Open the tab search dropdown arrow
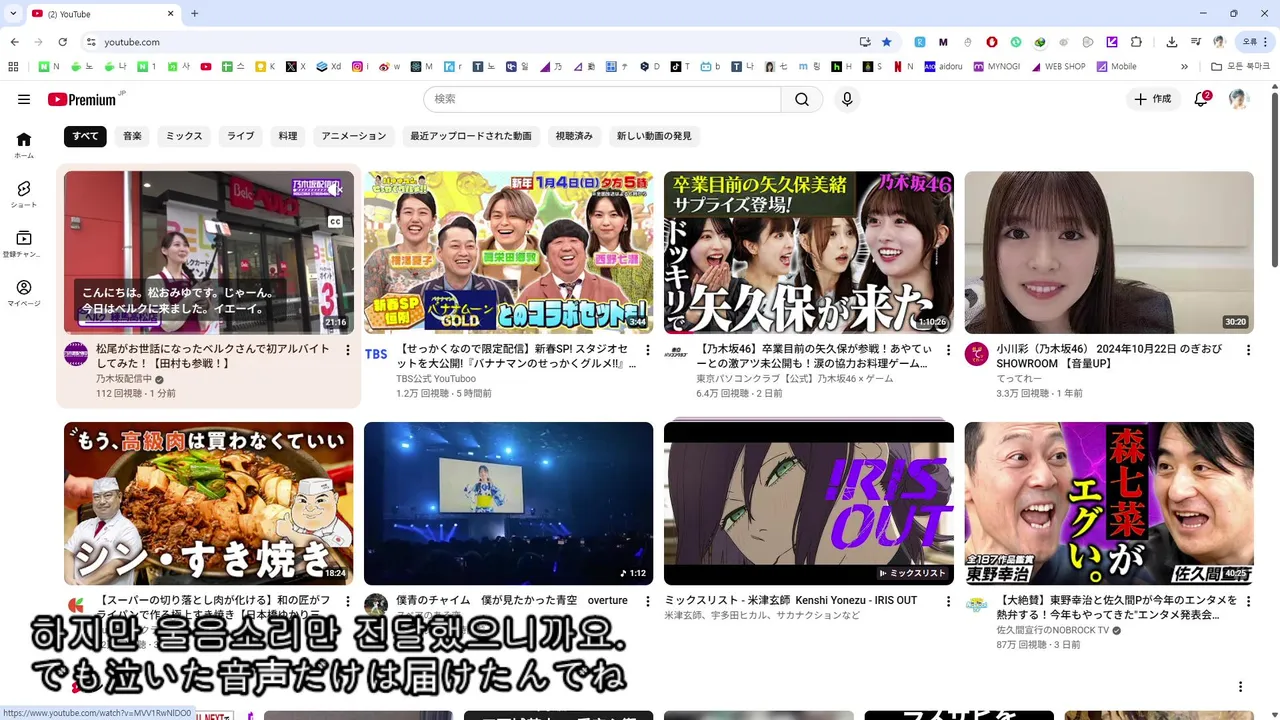The height and width of the screenshot is (720, 1280). (x=11, y=13)
